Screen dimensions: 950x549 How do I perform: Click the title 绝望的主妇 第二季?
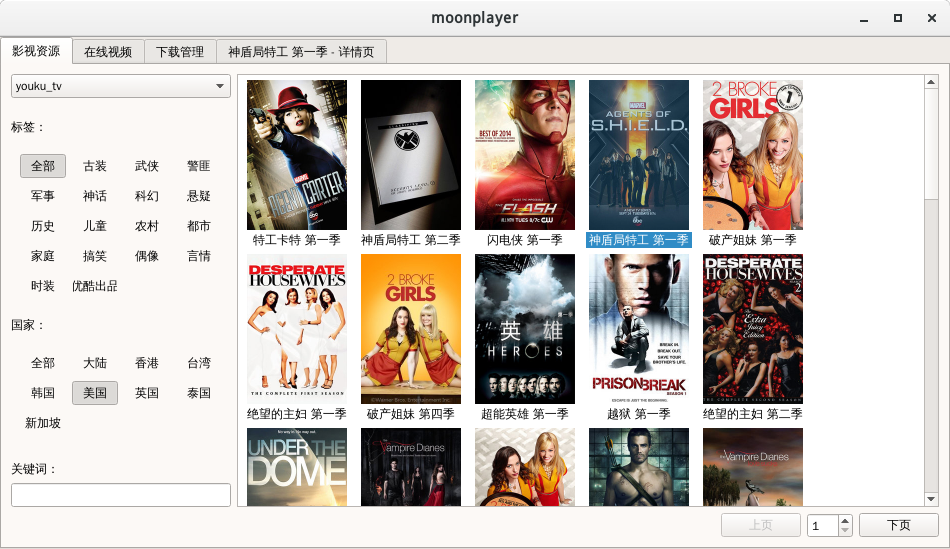pos(752,414)
